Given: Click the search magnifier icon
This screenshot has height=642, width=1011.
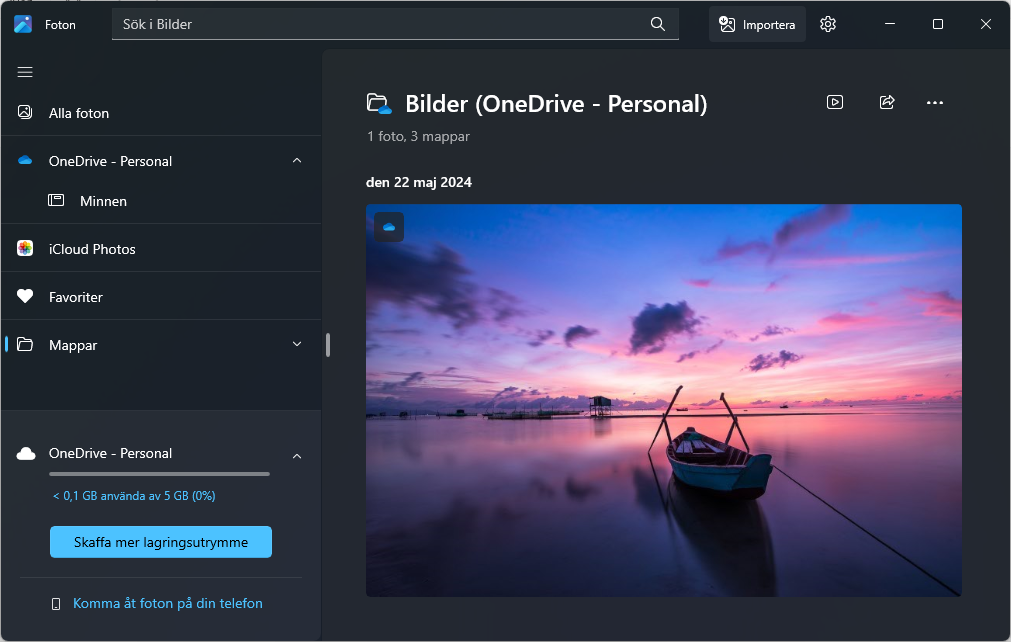Looking at the screenshot, I should [x=657, y=24].
